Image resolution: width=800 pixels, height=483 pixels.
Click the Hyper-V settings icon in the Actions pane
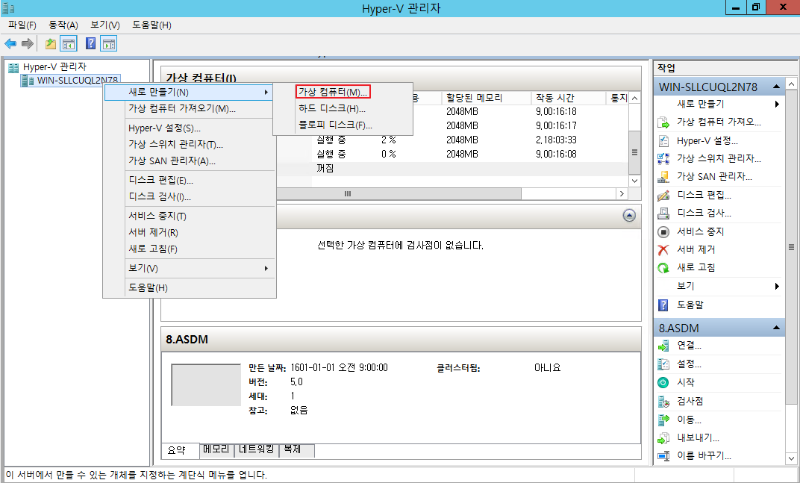coord(663,141)
